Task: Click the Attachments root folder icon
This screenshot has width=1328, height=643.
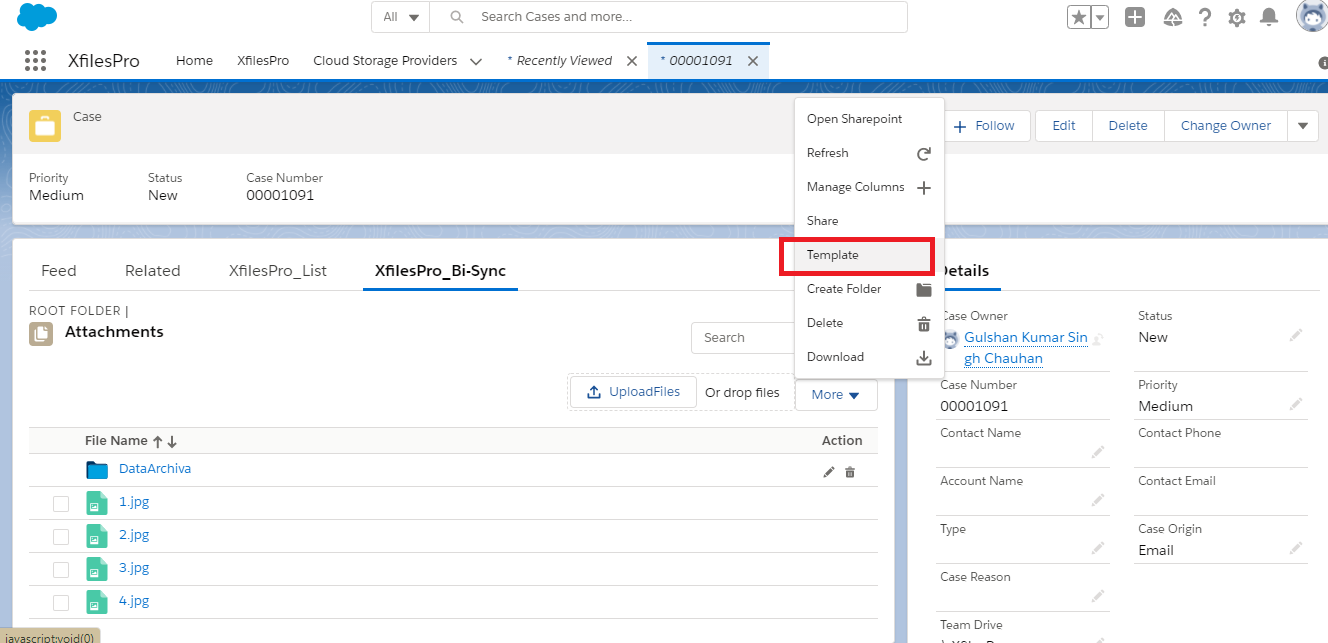Action: [x=41, y=335]
